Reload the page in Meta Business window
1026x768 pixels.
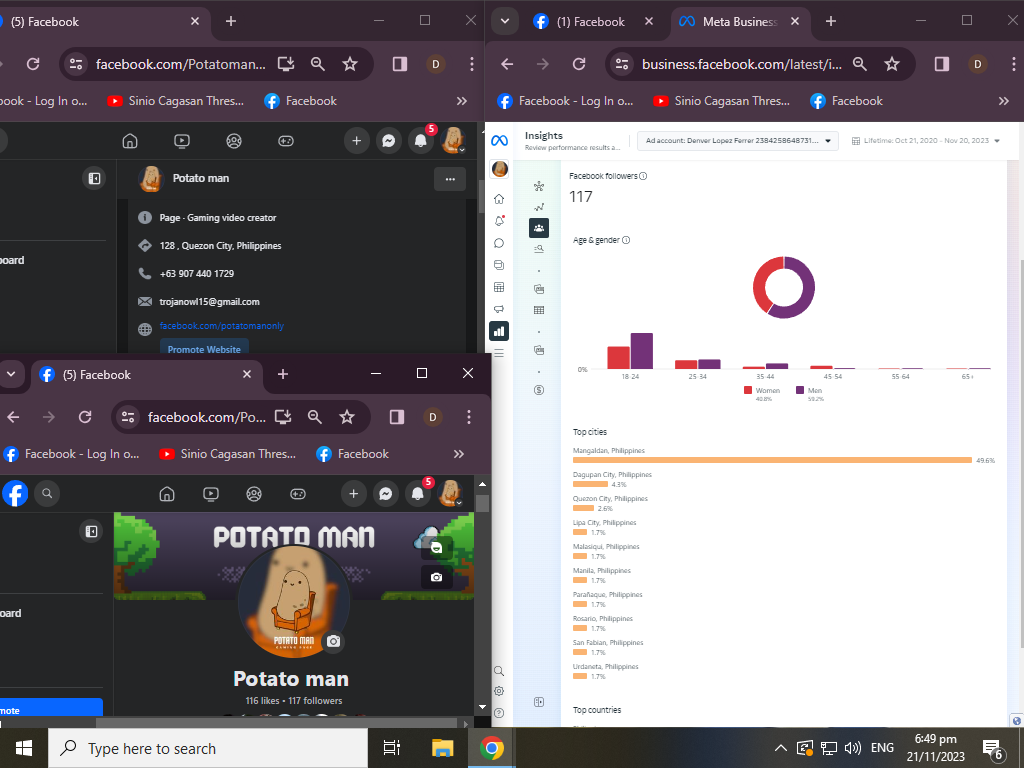click(x=578, y=63)
